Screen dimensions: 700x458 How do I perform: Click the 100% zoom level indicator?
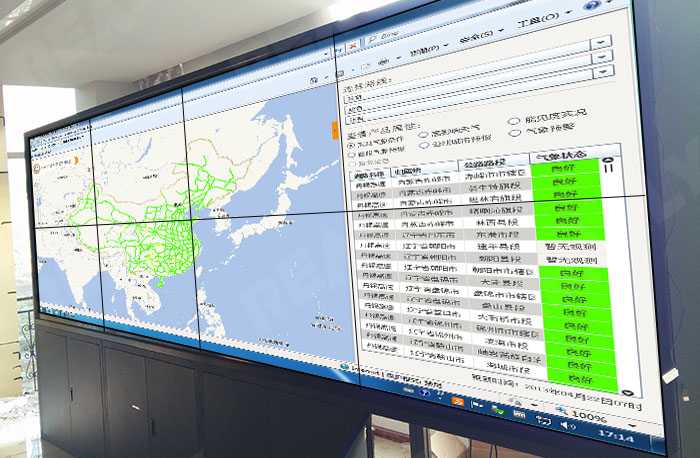(x=590, y=417)
